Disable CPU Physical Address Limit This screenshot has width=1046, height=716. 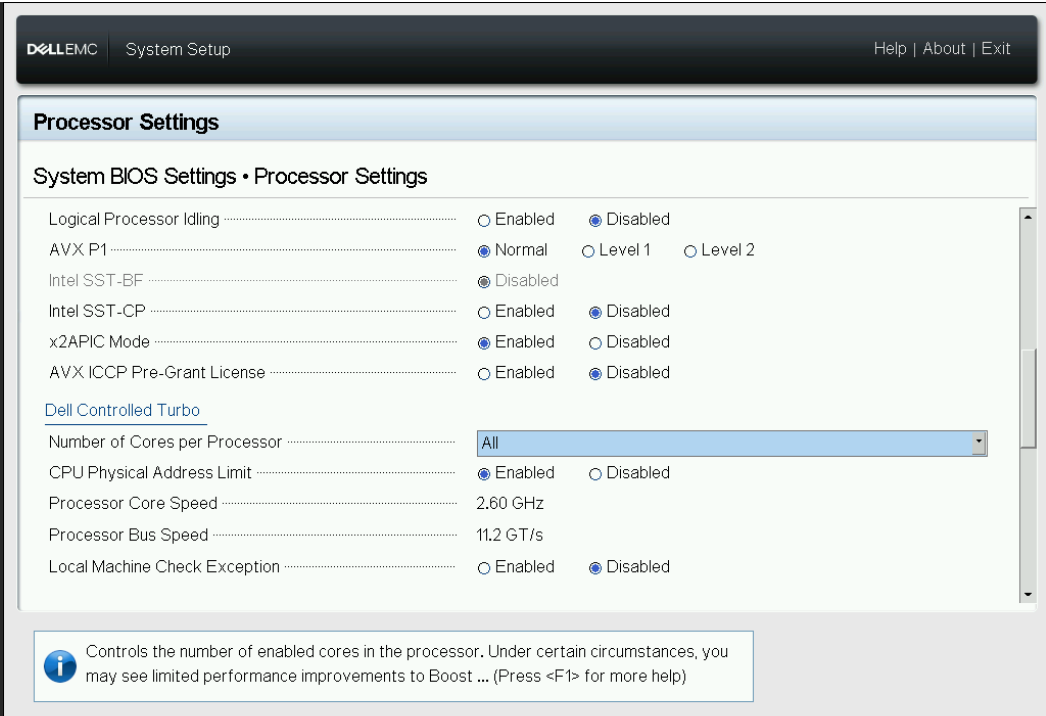[595, 474]
